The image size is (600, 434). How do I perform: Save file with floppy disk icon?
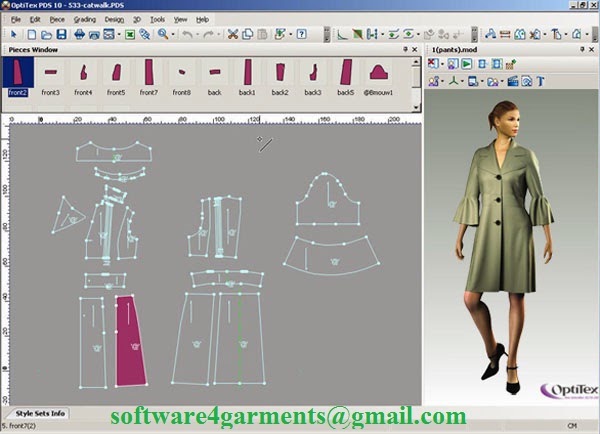click(x=61, y=34)
